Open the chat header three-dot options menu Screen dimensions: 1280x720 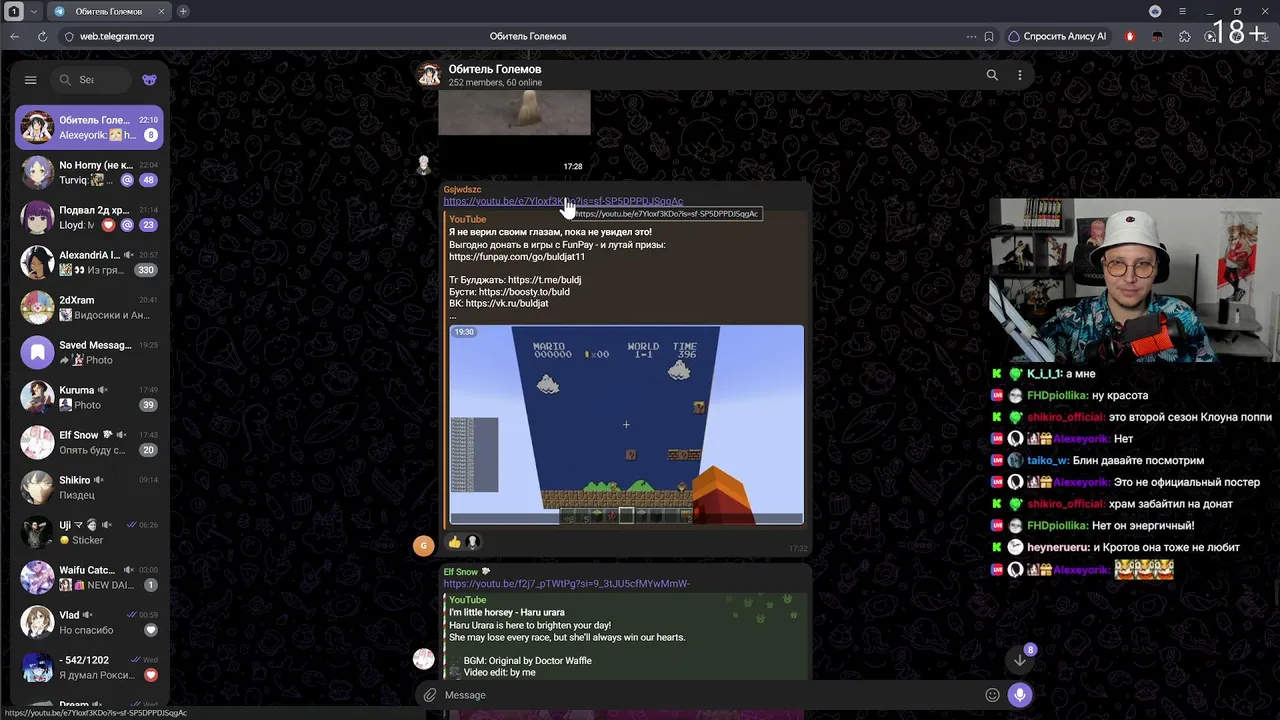[1020, 75]
